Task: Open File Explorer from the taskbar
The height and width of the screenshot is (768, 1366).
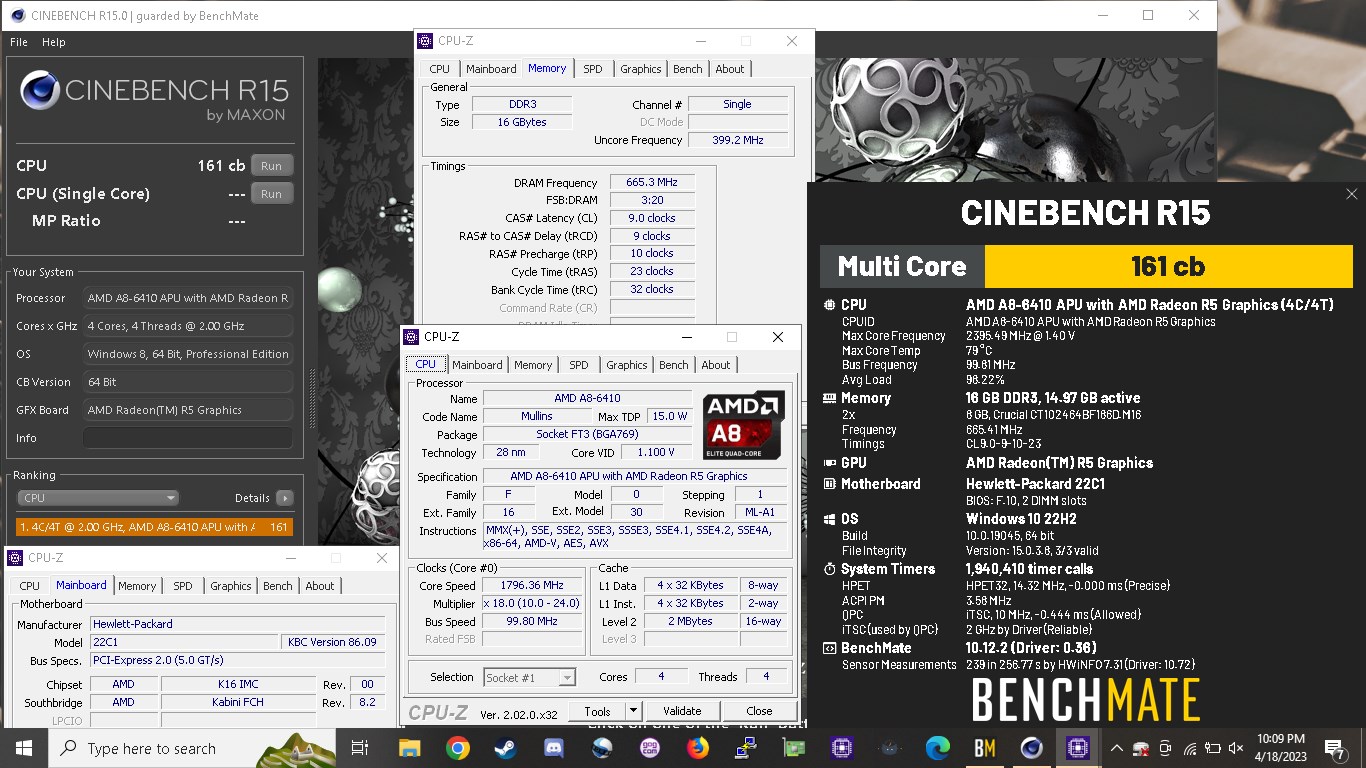Action: click(410, 748)
